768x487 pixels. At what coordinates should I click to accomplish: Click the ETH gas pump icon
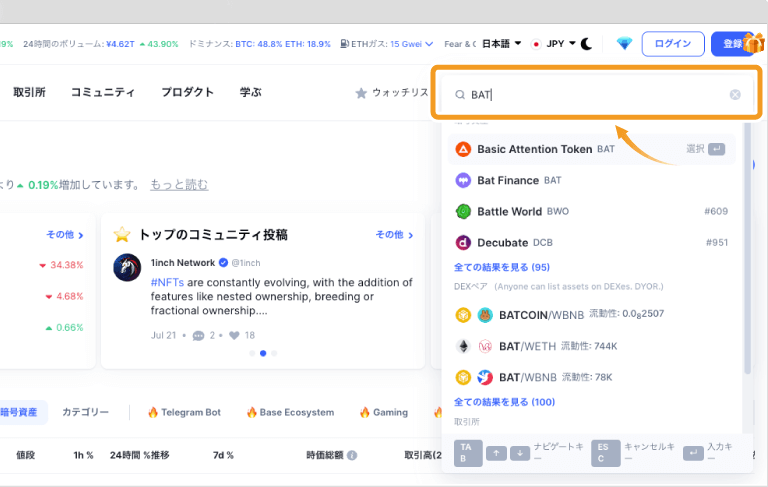click(345, 44)
